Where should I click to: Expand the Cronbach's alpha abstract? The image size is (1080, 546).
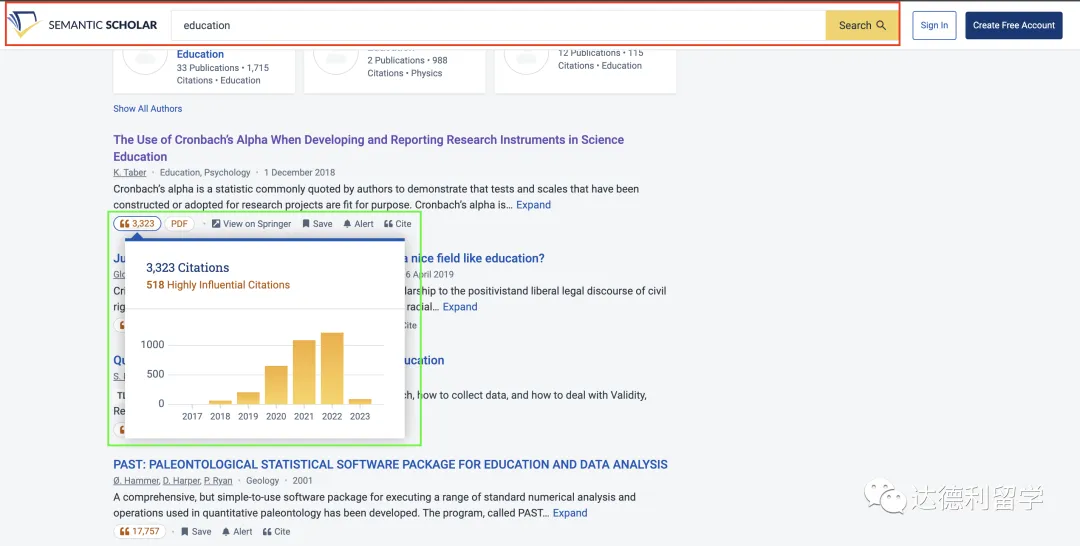point(533,205)
